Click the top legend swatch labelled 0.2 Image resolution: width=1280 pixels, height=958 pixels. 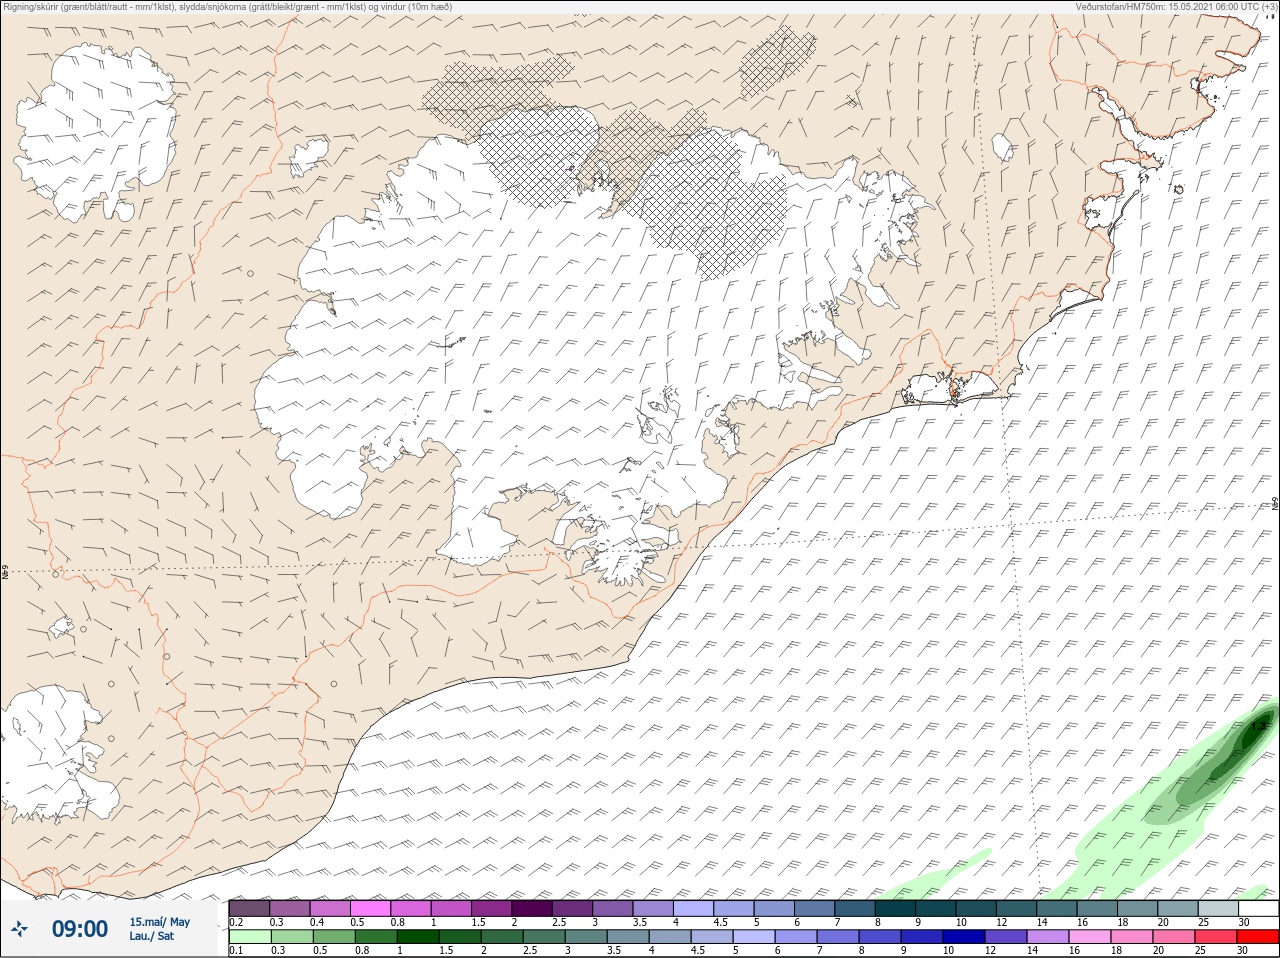coord(249,908)
